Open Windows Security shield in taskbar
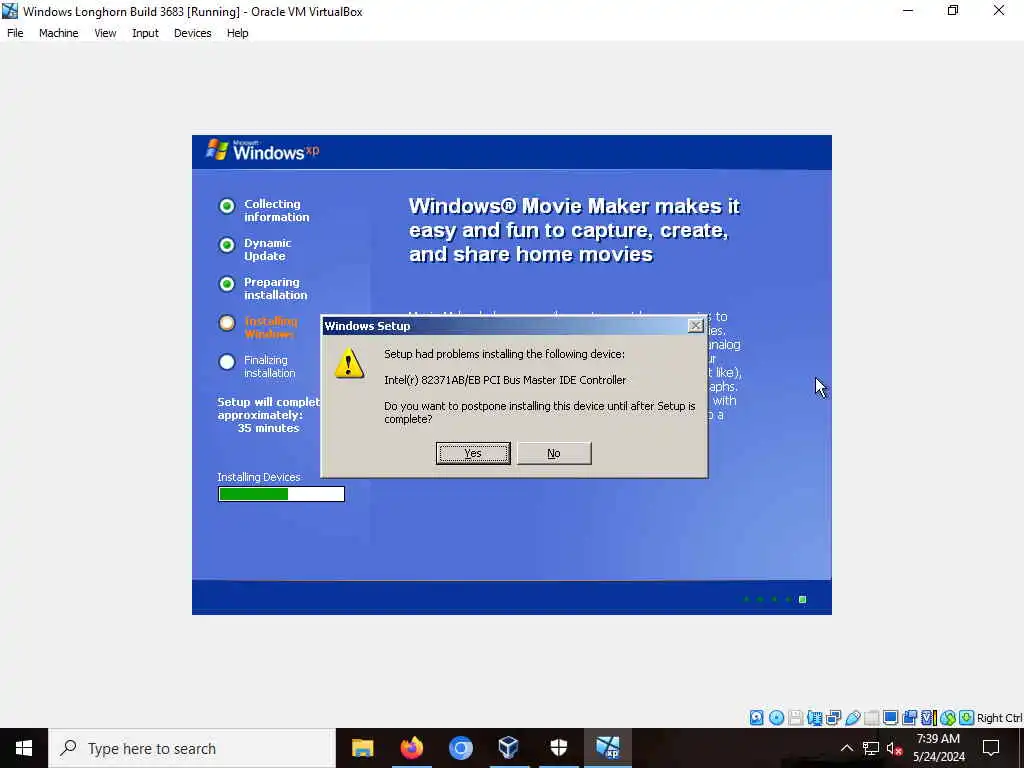Screen dimensions: 1024x768 (x=558, y=748)
